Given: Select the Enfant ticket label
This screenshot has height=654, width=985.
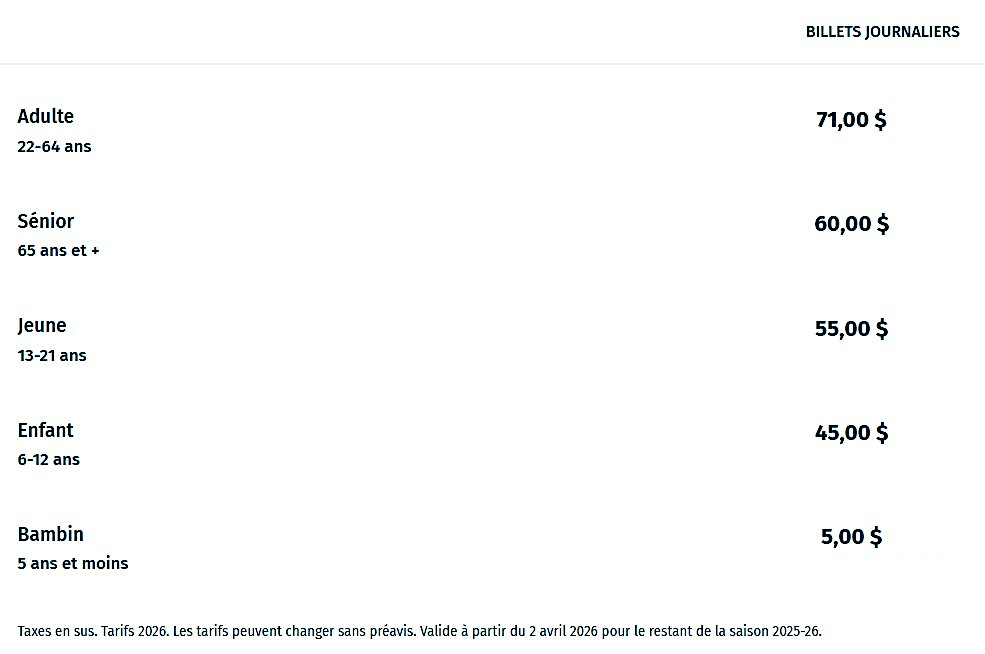Looking at the screenshot, I should 46,430.
